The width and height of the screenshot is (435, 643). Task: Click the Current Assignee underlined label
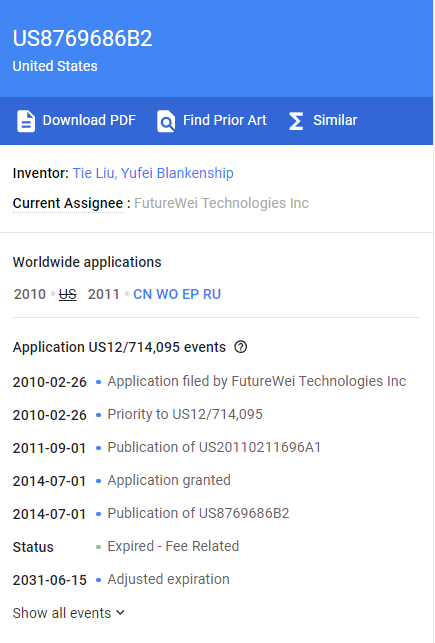click(68, 203)
